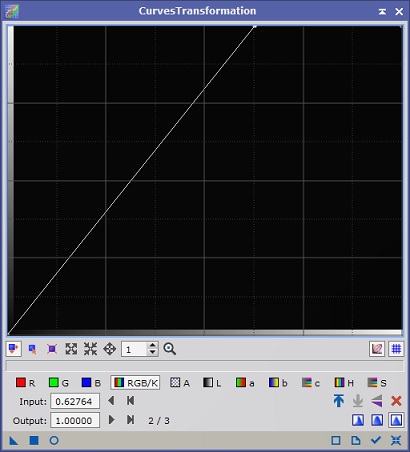The width and height of the screenshot is (410, 452).
Task: Select the Edit Point mode icon
Action: pyautogui.click(x=14, y=349)
